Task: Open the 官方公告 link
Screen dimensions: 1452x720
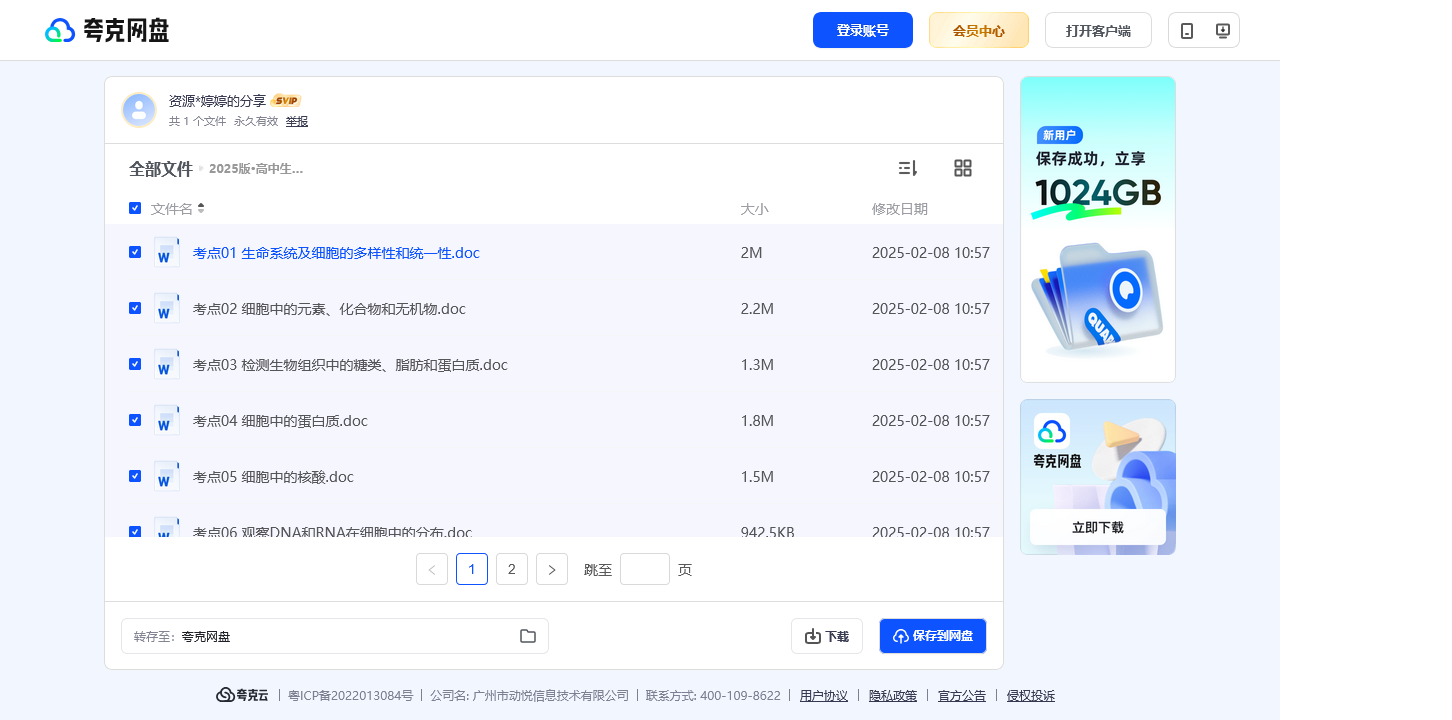Action: tap(962, 696)
